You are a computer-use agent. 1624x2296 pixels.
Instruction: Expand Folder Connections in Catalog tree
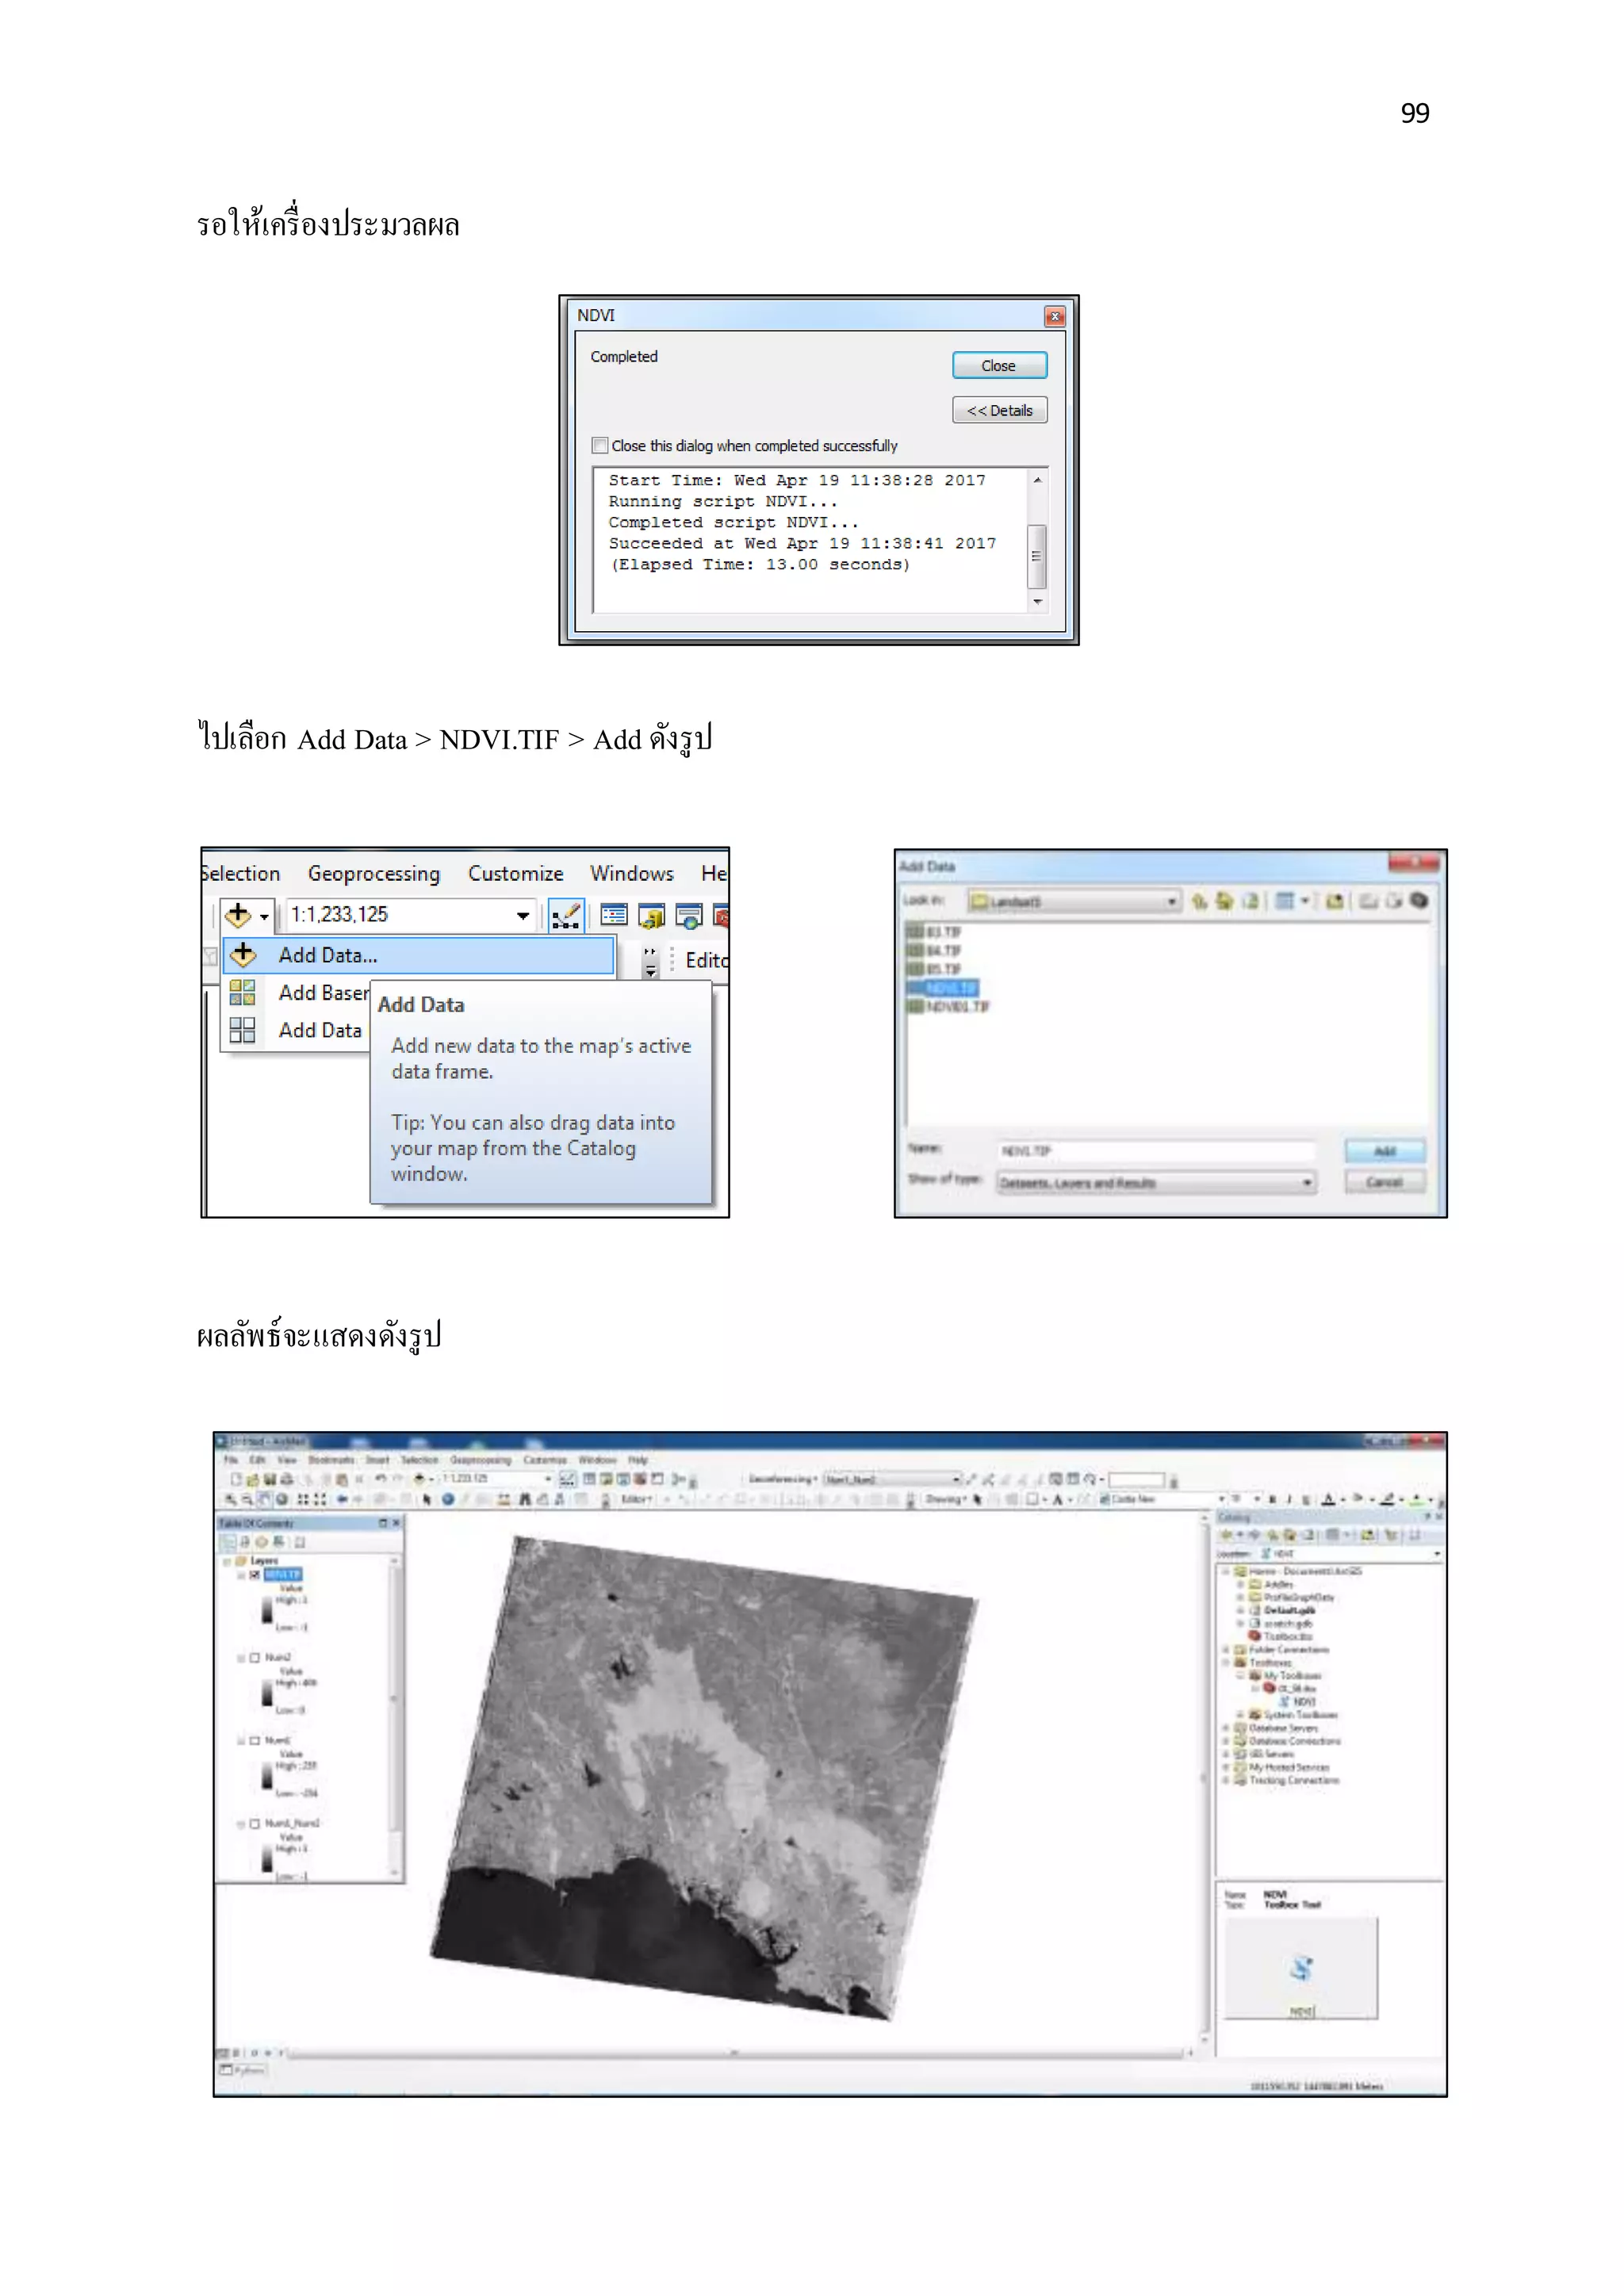pos(1226,1649)
